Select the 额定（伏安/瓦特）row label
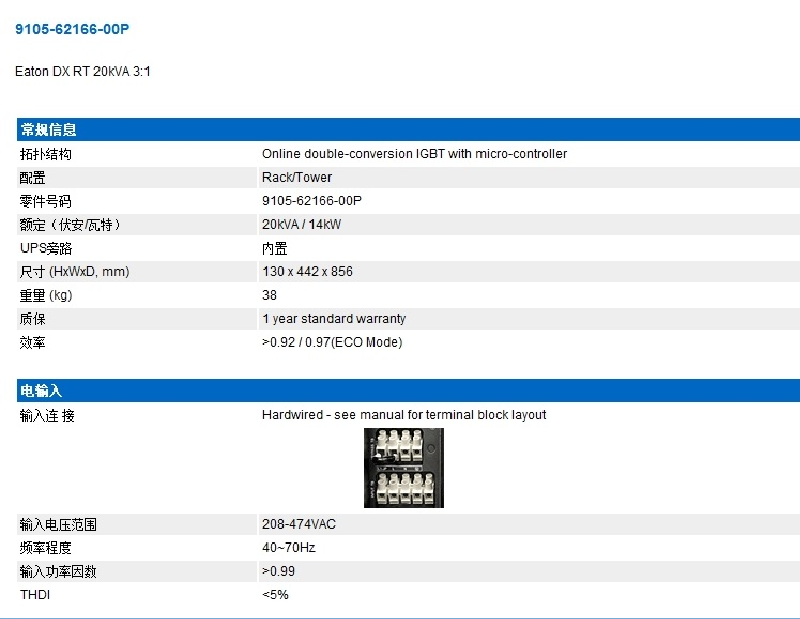Image resolution: width=800 pixels, height=619 pixels. pyautogui.click(x=70, y=225)
